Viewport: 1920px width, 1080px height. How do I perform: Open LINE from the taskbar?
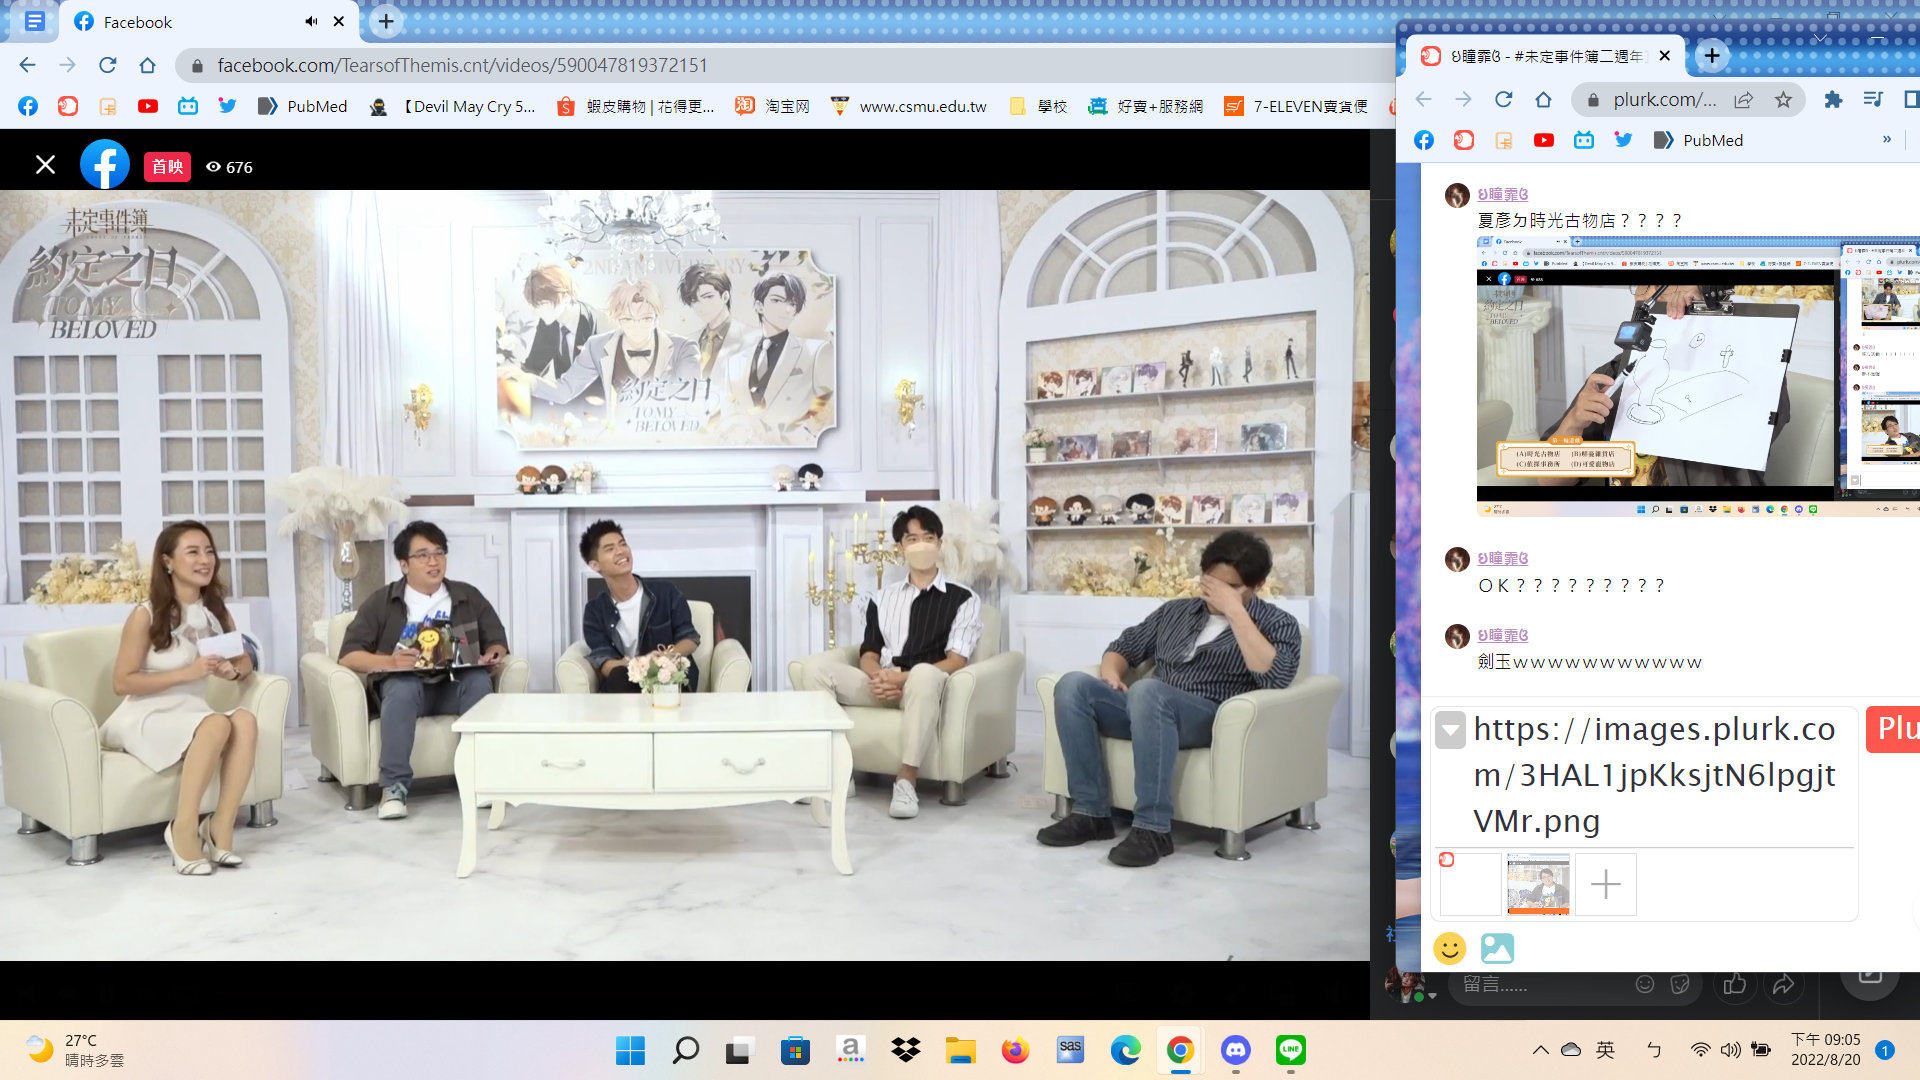(1291, 1050)
